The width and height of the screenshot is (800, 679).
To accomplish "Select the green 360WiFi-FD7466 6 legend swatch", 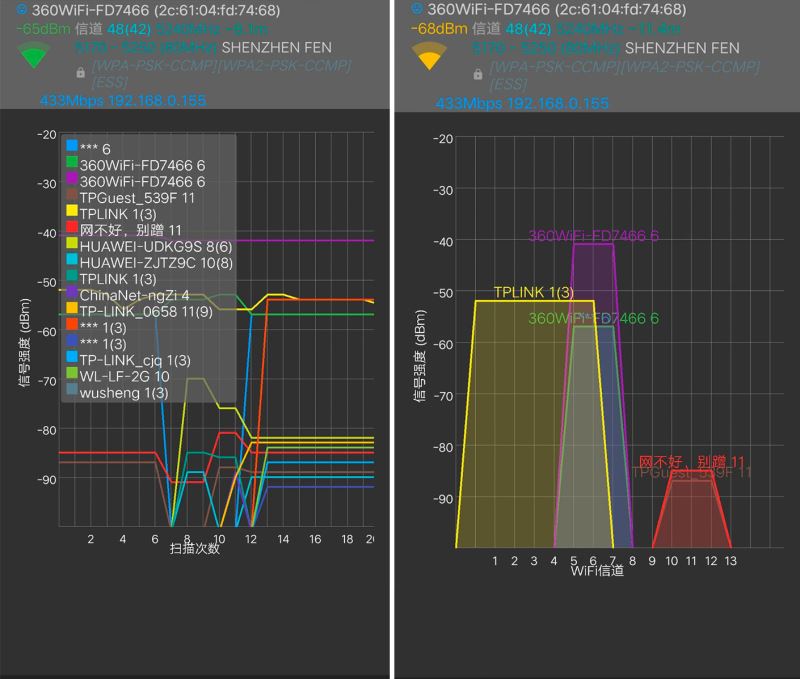I will pyautogui.click(x=72, y=162).
